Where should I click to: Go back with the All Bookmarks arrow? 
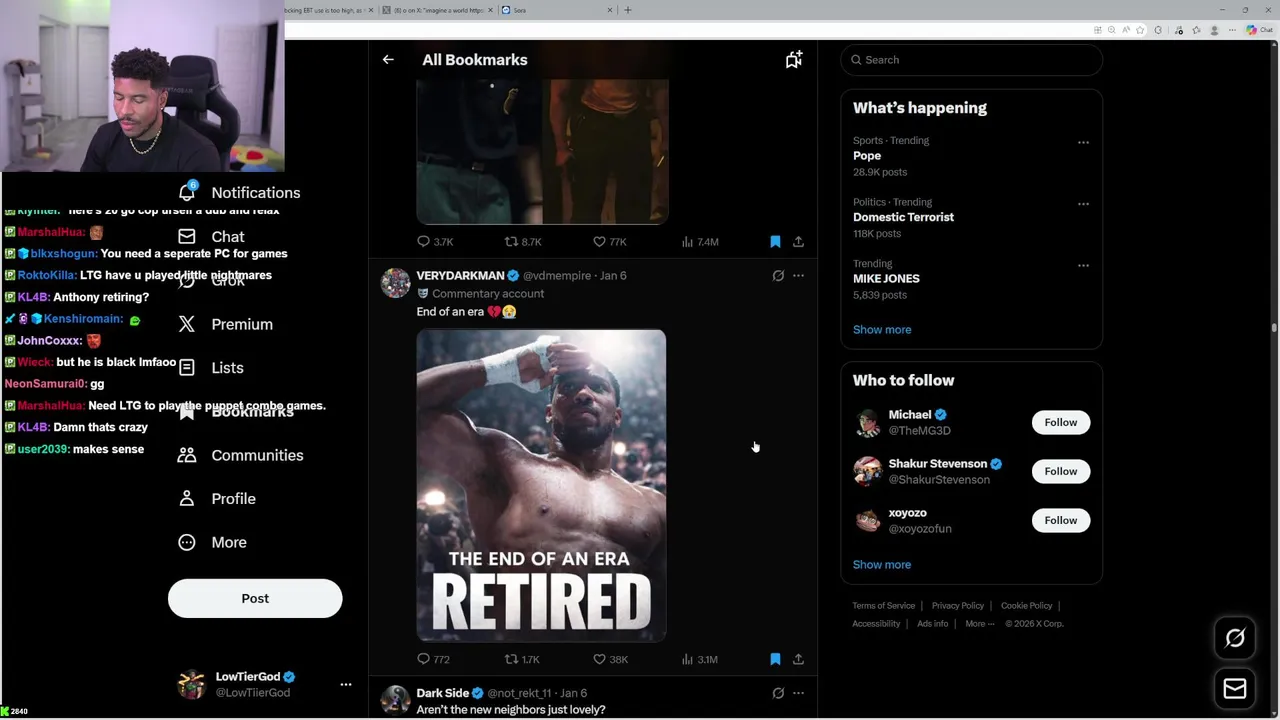click(388, 60)
